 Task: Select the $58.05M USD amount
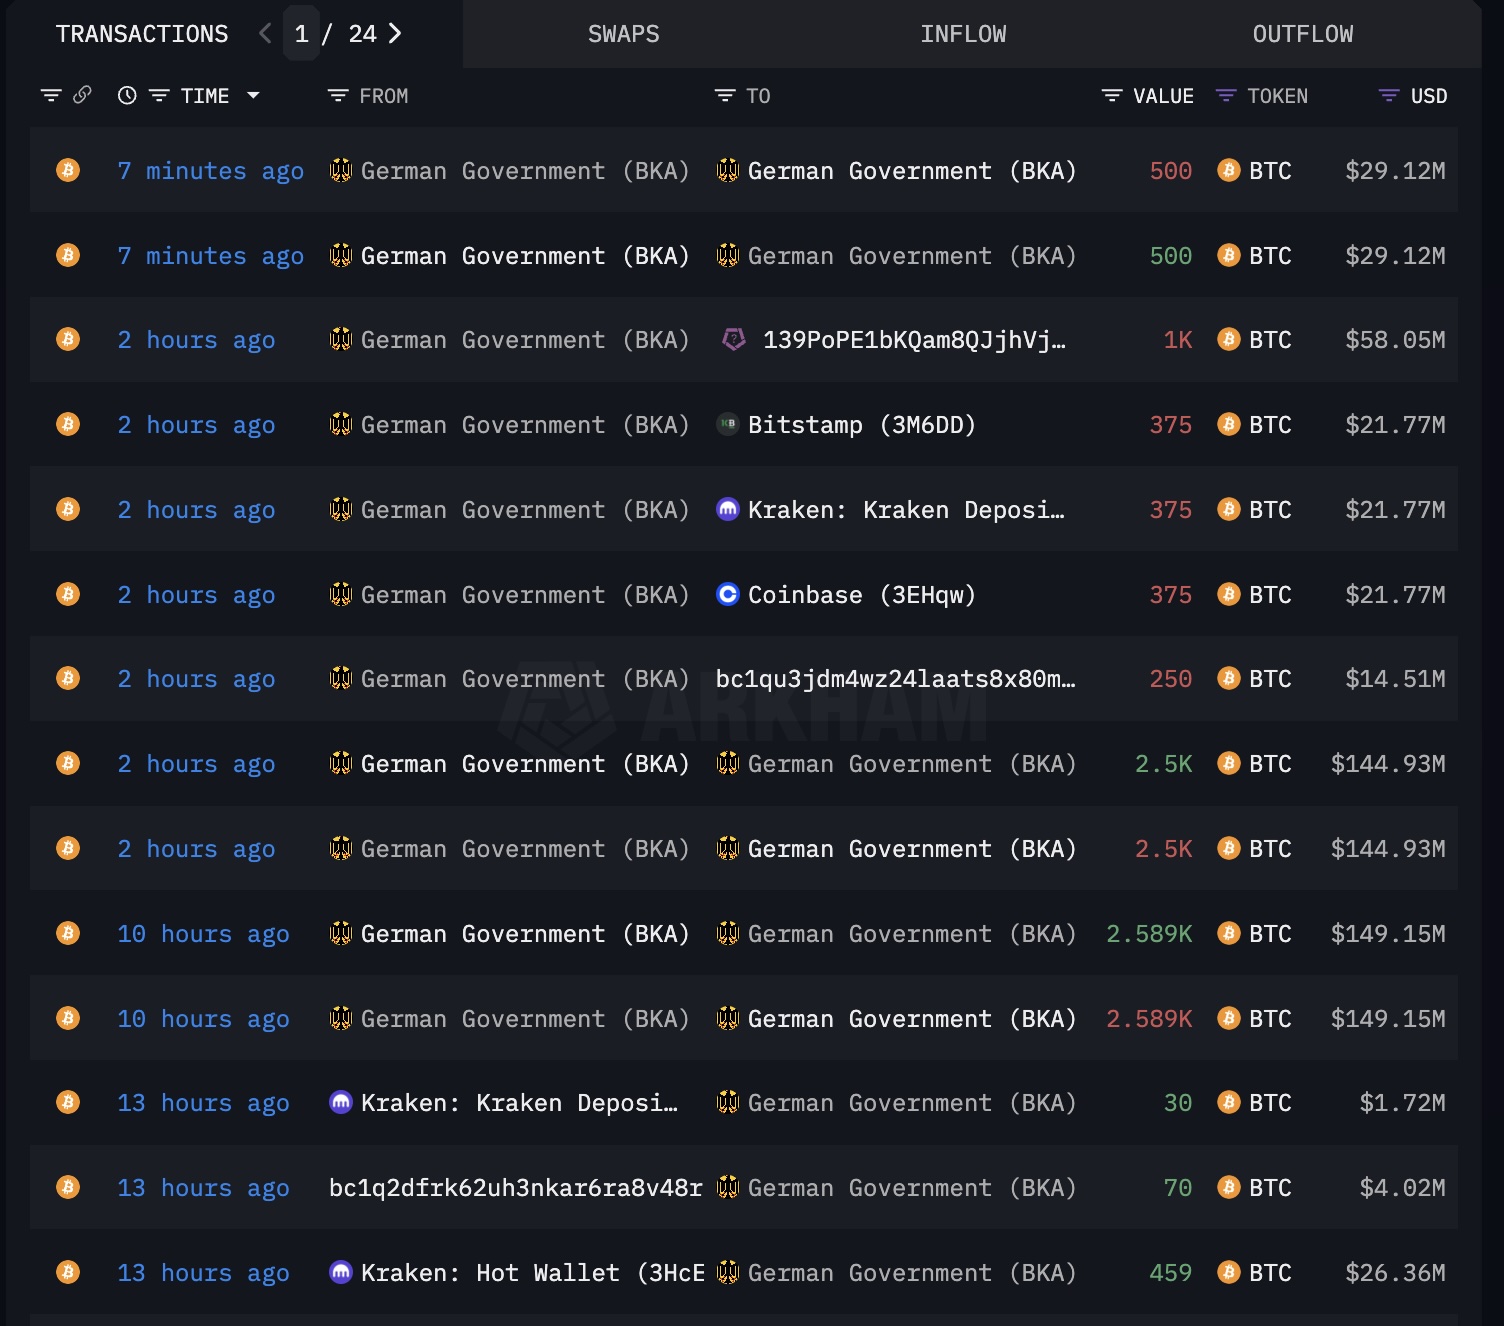(1395, 340)
